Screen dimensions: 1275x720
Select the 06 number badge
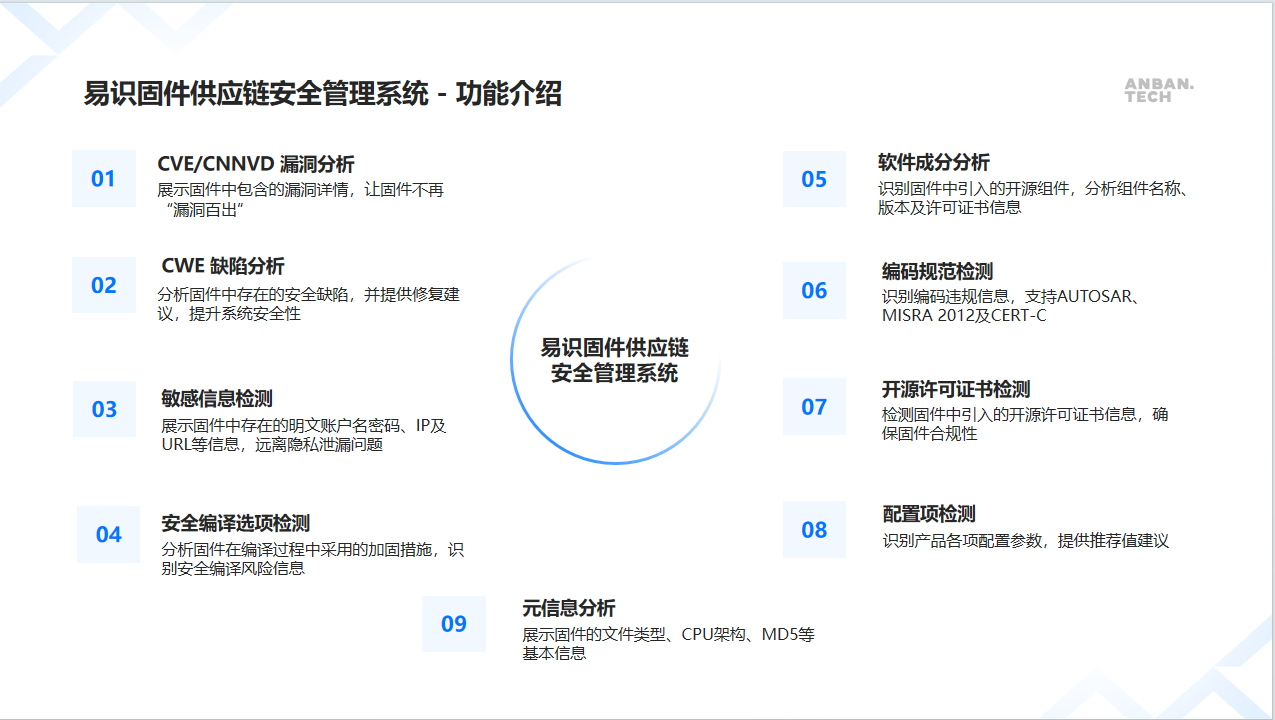click(x=814, y=291)
